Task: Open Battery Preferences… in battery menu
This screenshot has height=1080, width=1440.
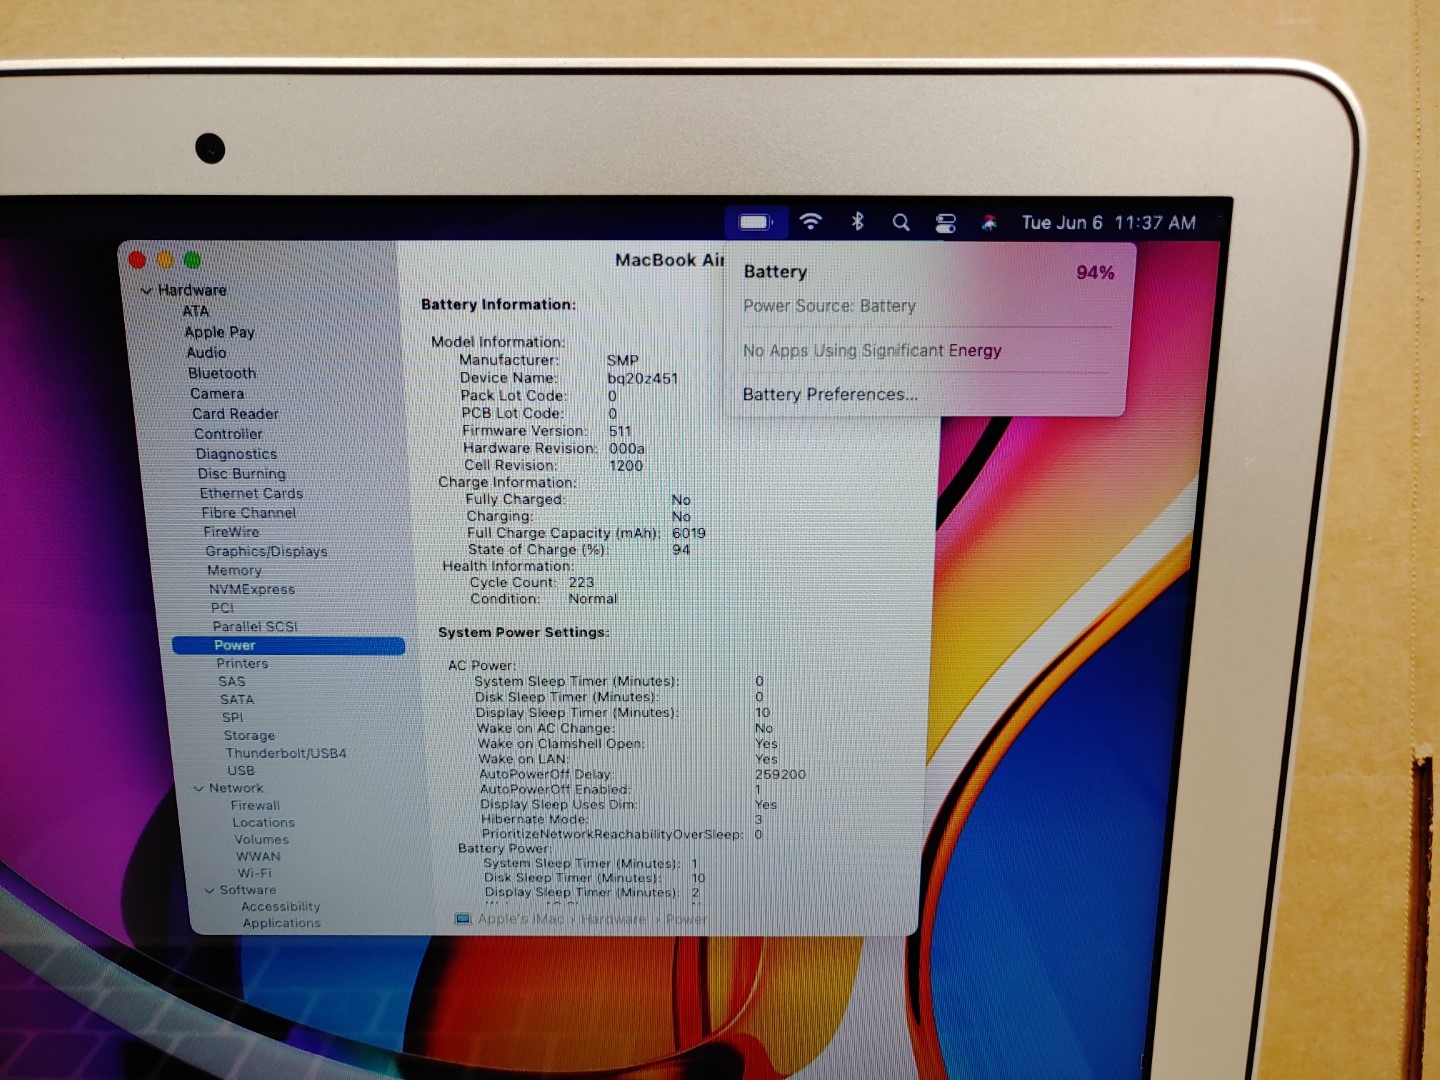Action: 830,395
